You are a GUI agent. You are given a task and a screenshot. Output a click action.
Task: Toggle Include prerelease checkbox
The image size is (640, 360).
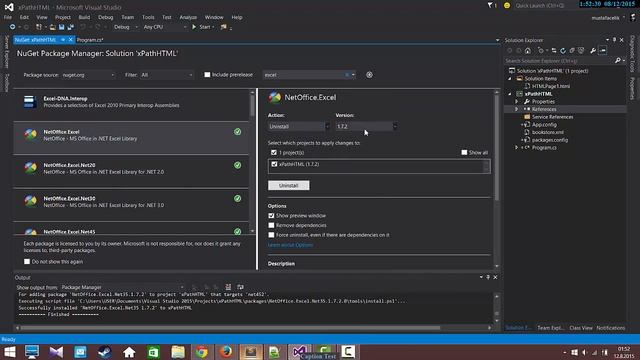pyautogui.click(x=207, y=75)
